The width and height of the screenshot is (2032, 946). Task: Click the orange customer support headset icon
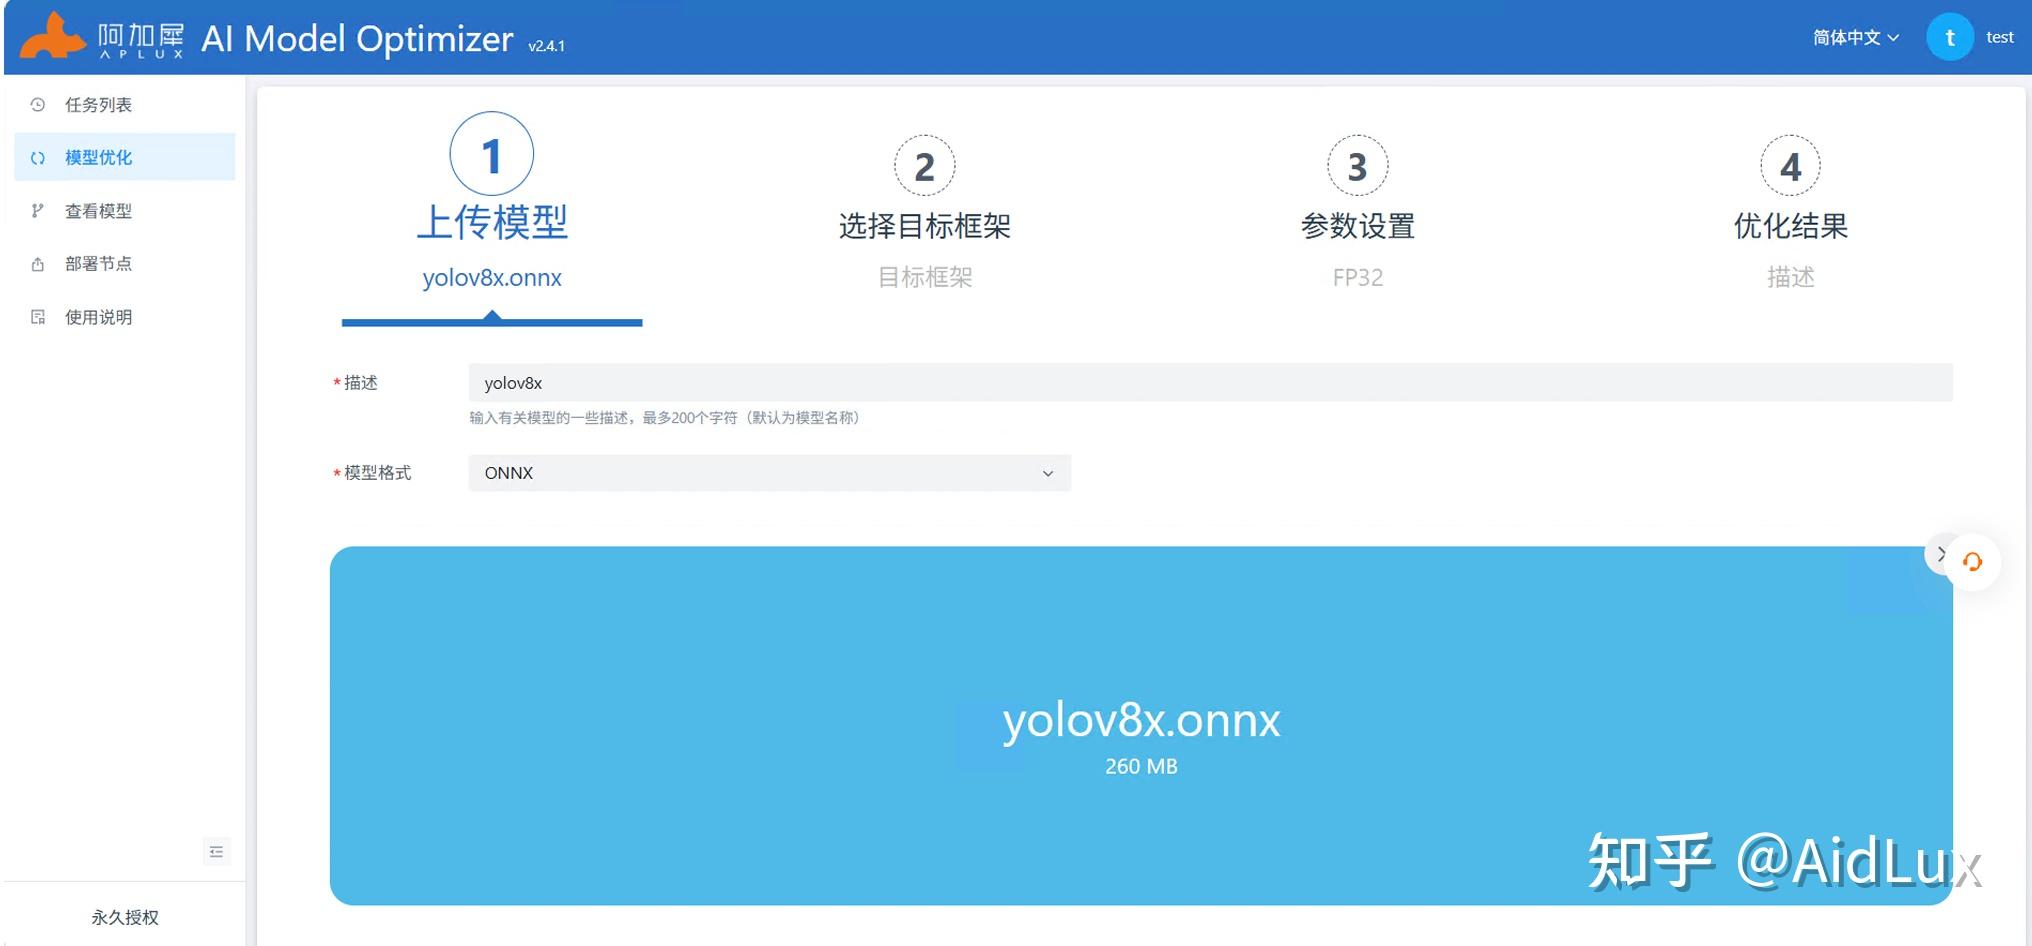pos(1974,562)
